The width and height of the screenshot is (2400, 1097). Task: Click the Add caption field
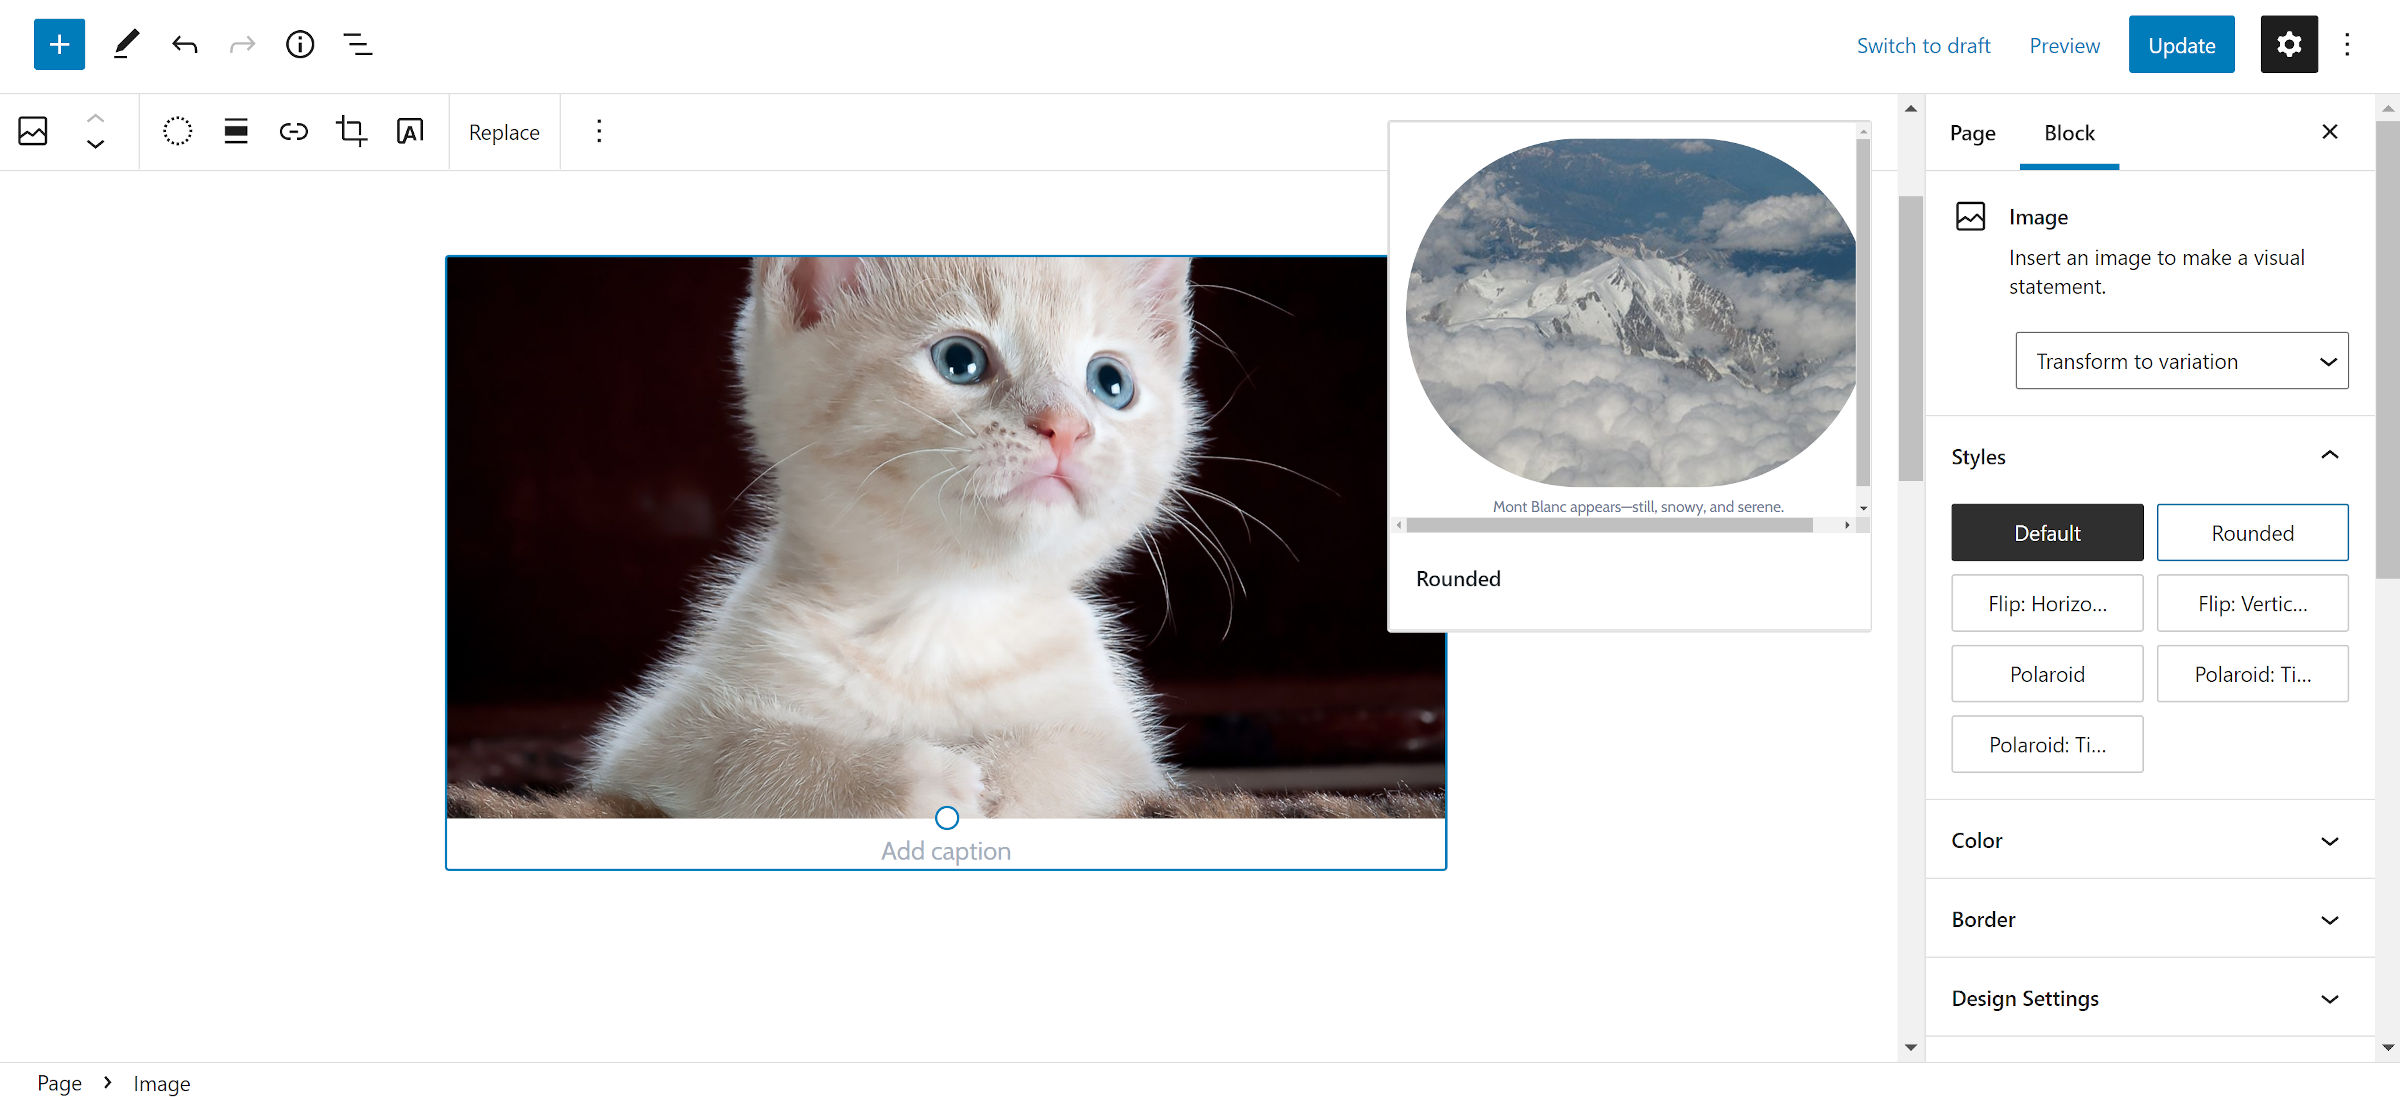tap(945, 850)
